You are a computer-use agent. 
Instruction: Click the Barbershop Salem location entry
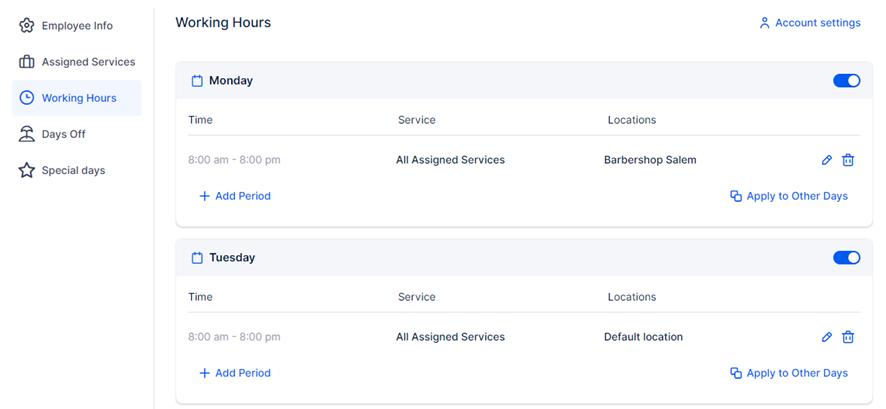650,160
